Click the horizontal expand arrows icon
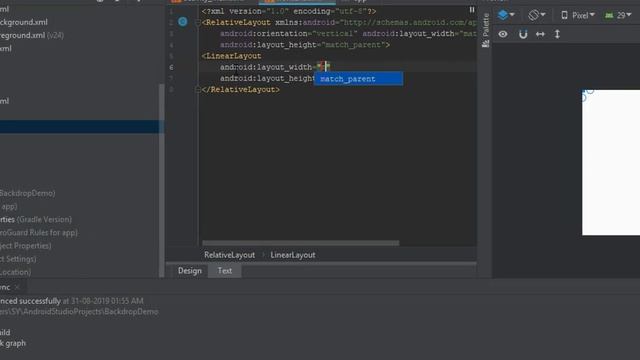The image size is (640, 360). coord(540,34)
